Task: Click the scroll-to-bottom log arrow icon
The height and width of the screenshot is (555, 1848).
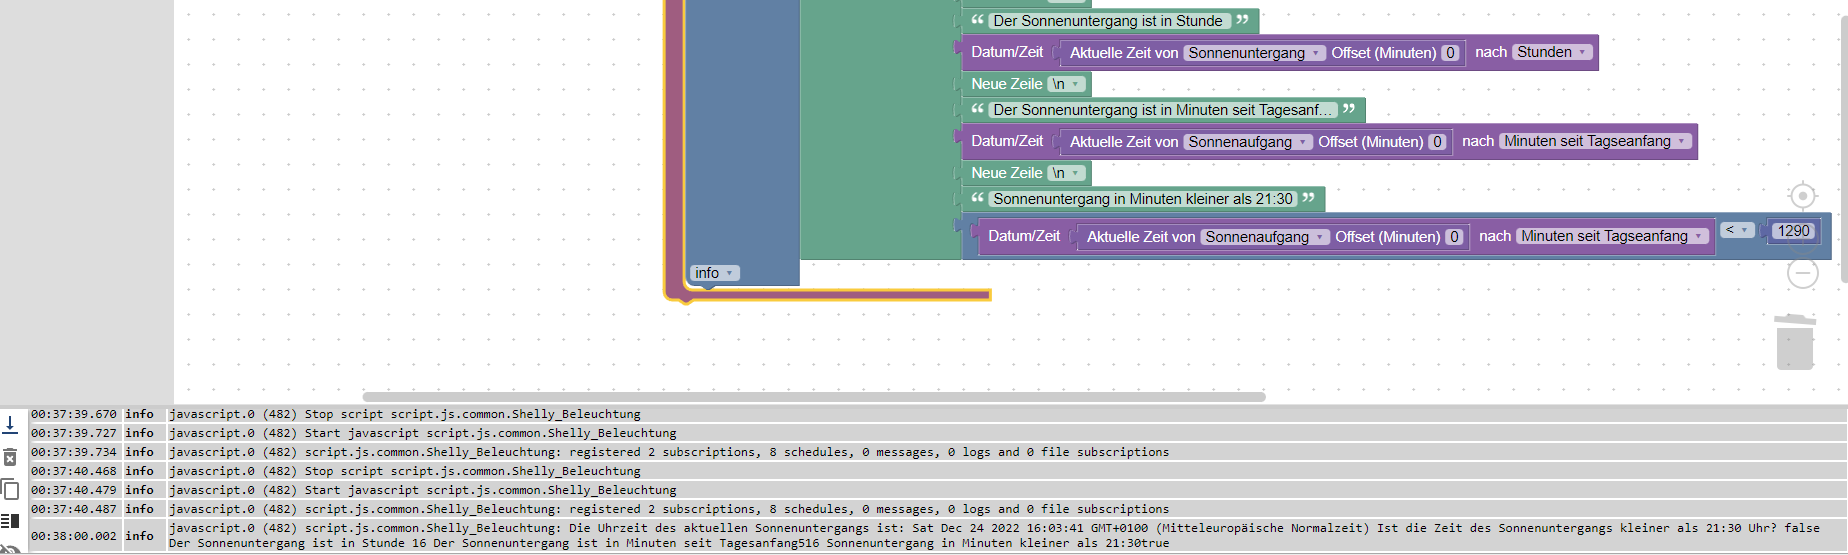Action: click(x=10, y=424)
